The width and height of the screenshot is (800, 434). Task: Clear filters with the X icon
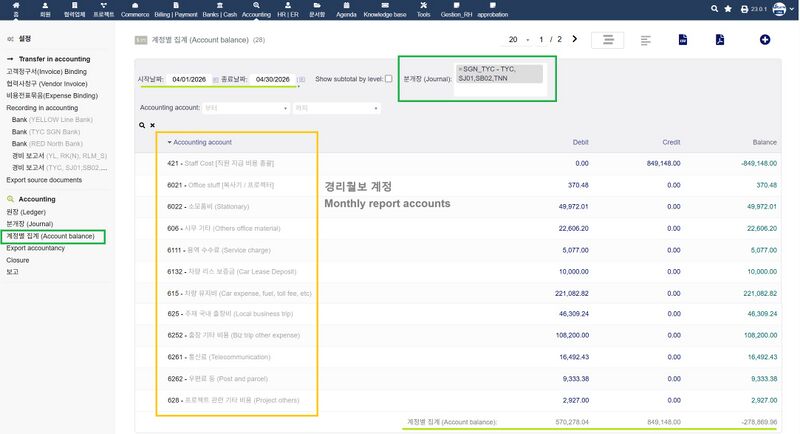[153, 125]
